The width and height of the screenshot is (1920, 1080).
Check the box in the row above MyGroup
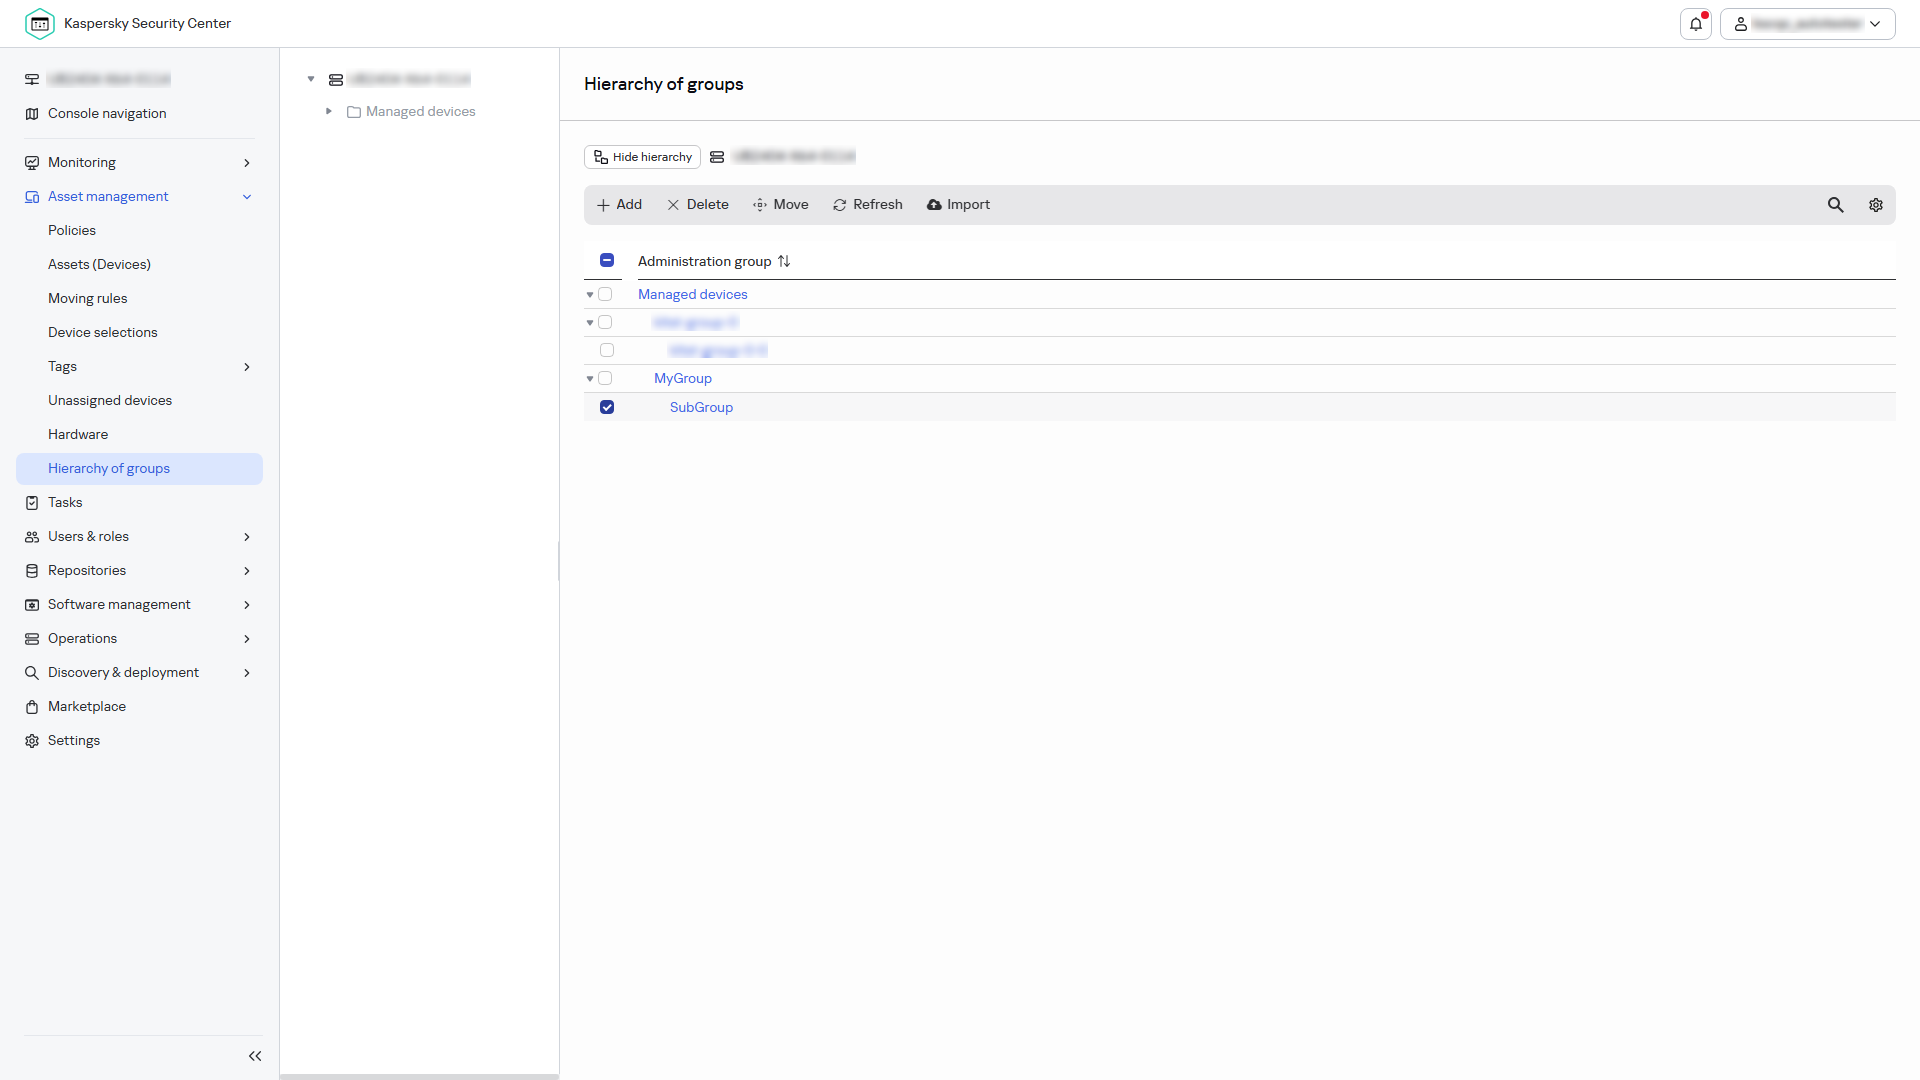[607, 350]
